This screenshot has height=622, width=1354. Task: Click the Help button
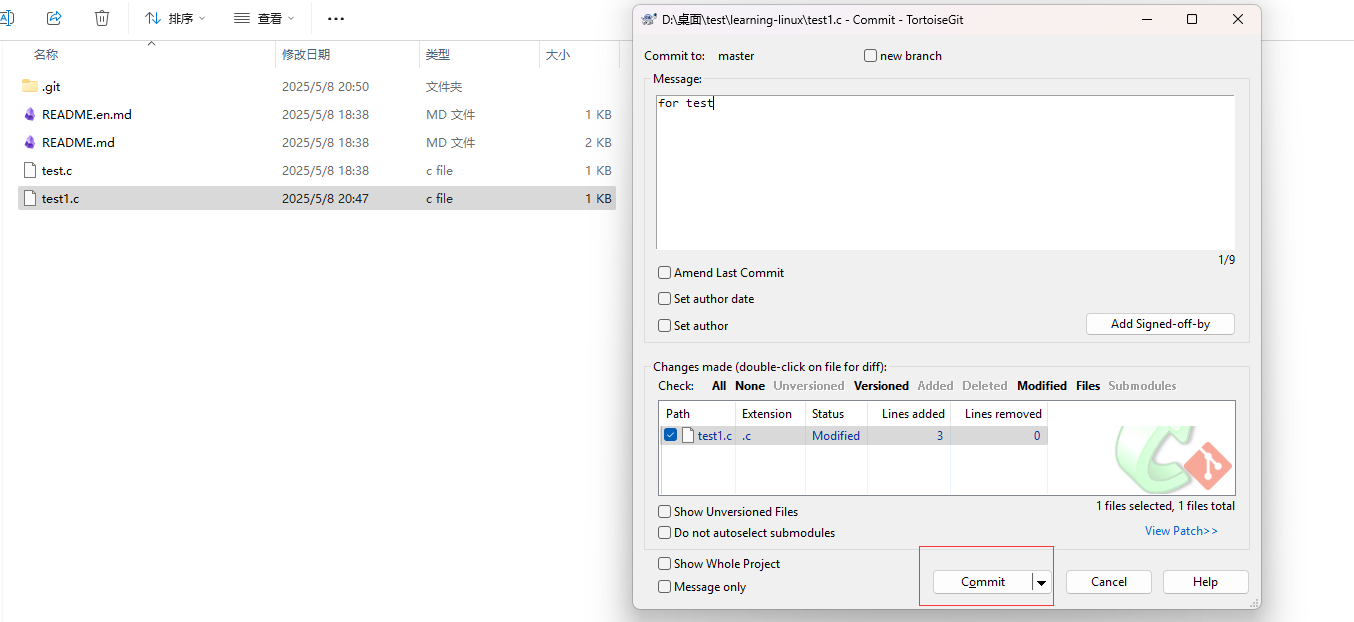tap(1205, 582)
